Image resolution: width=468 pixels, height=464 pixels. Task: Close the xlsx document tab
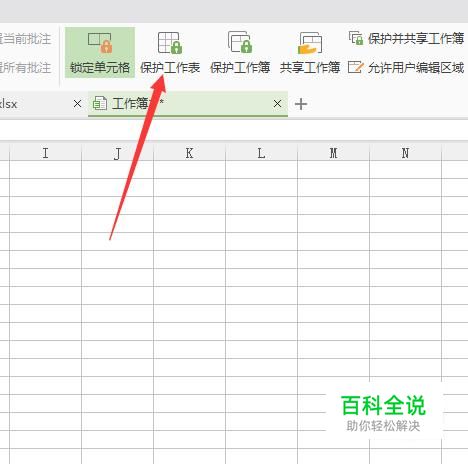pos(77,104)
